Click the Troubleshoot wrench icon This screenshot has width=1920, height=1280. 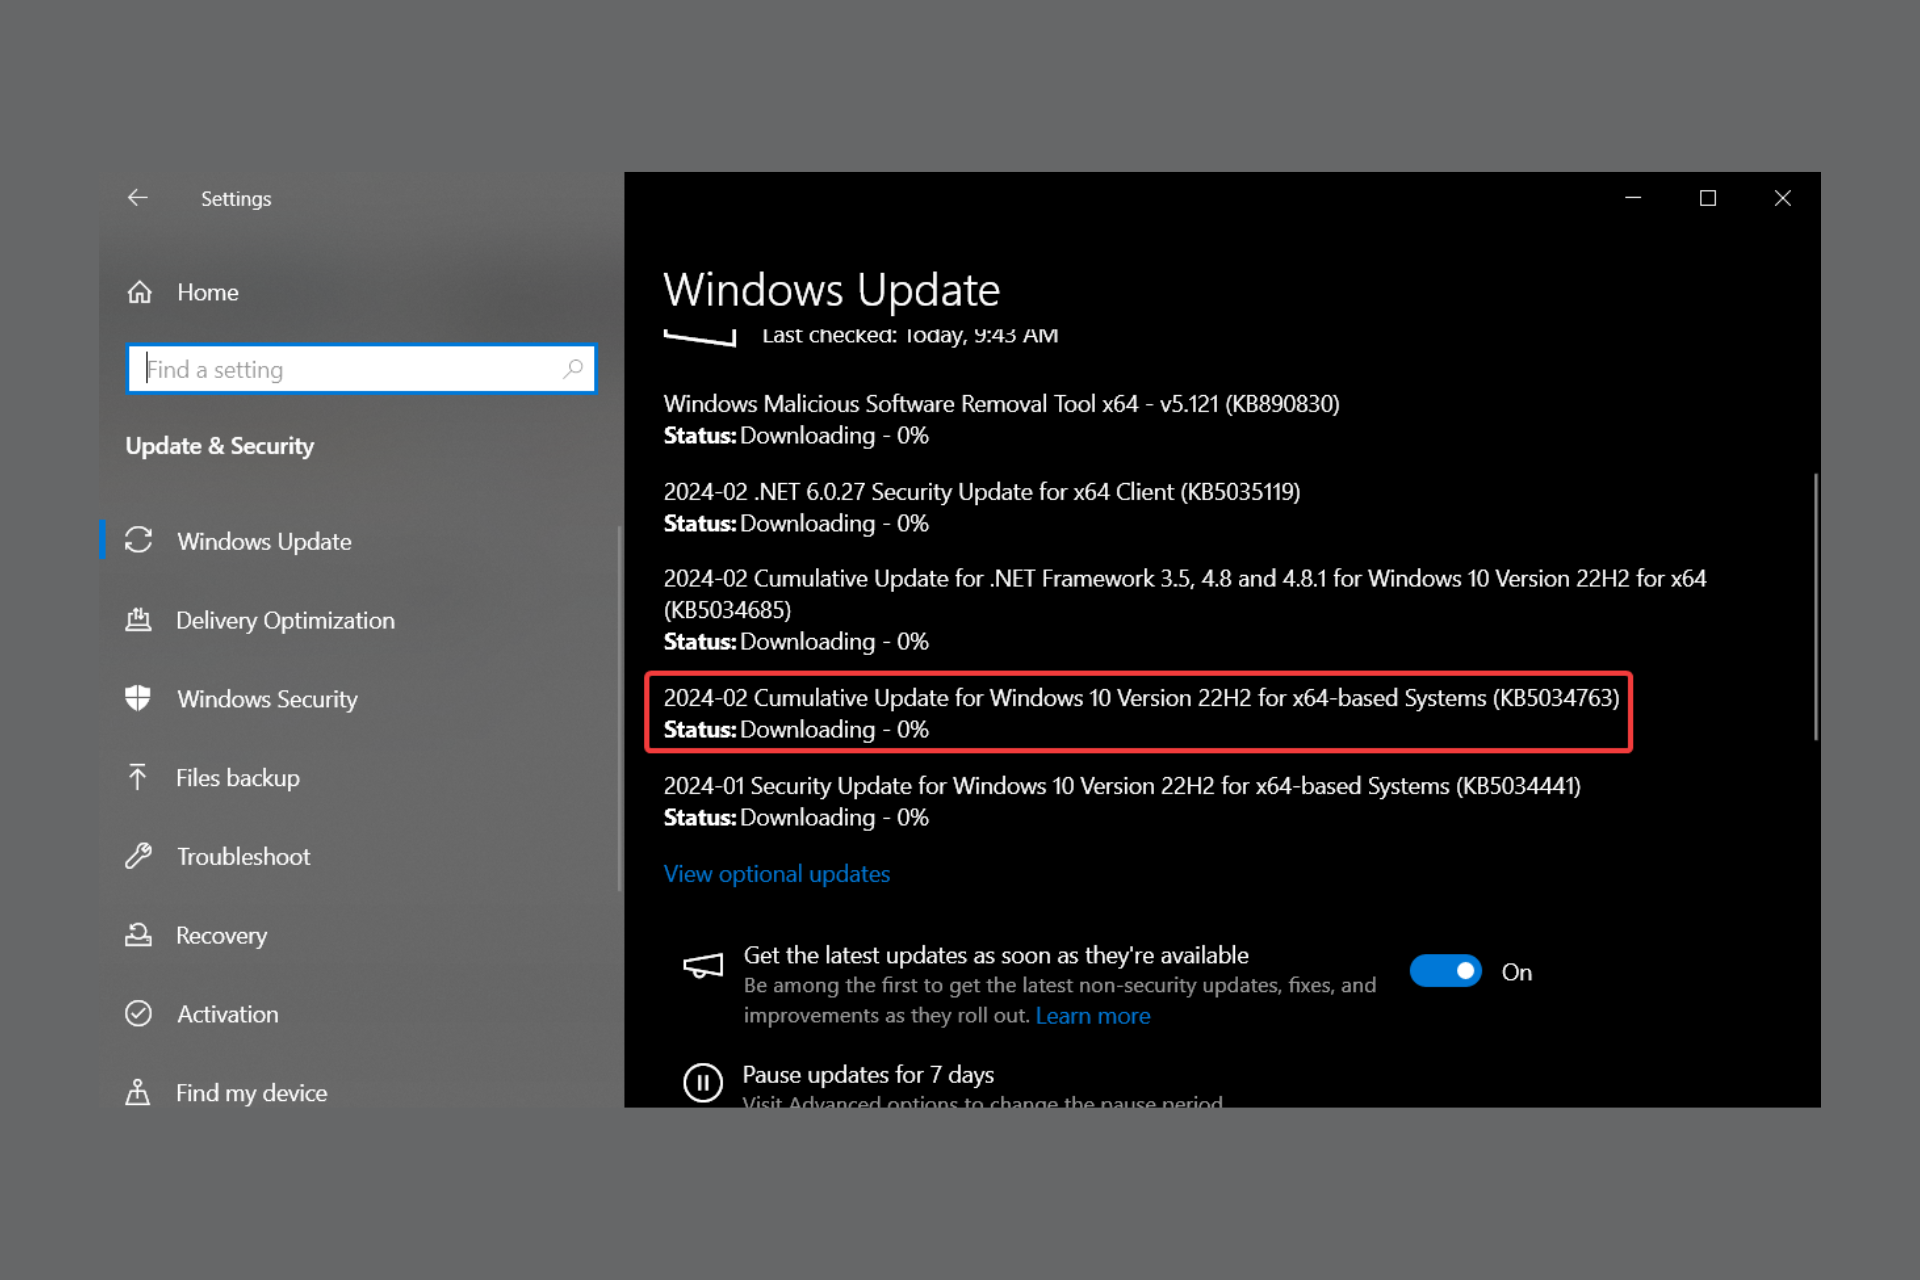pos(138,856)
